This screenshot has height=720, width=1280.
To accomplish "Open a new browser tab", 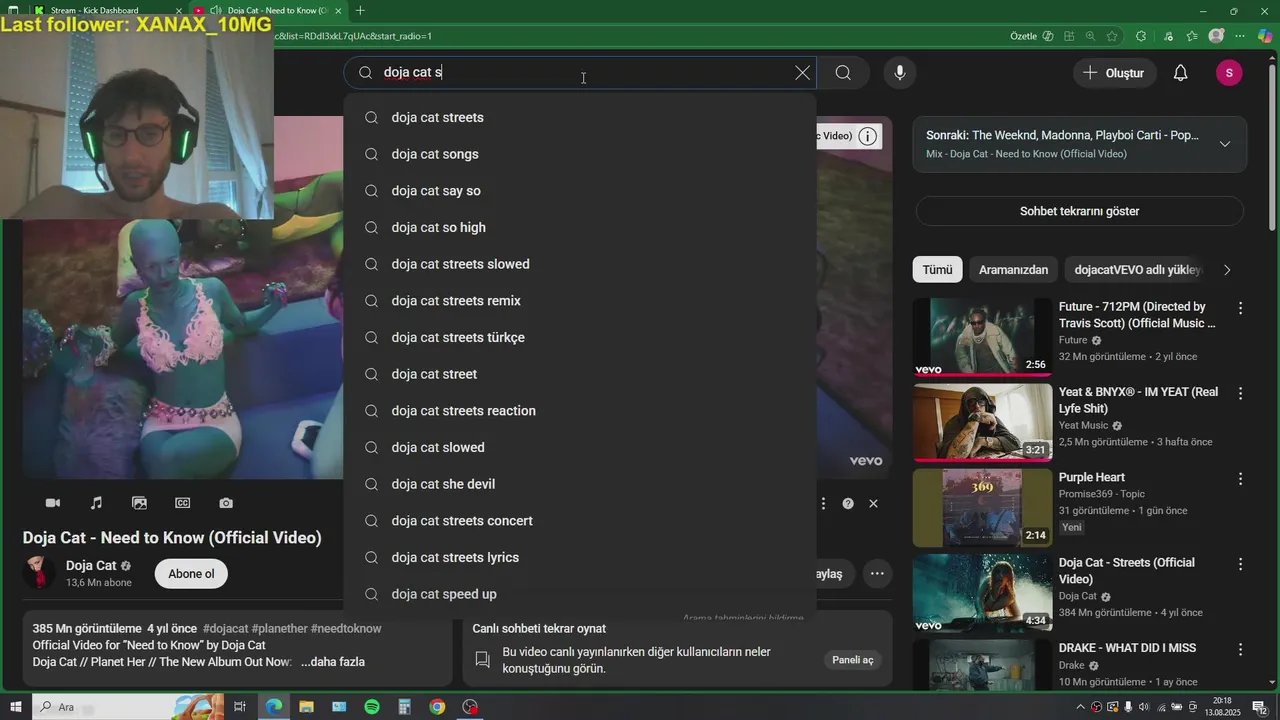I will (x=360, y=10).
